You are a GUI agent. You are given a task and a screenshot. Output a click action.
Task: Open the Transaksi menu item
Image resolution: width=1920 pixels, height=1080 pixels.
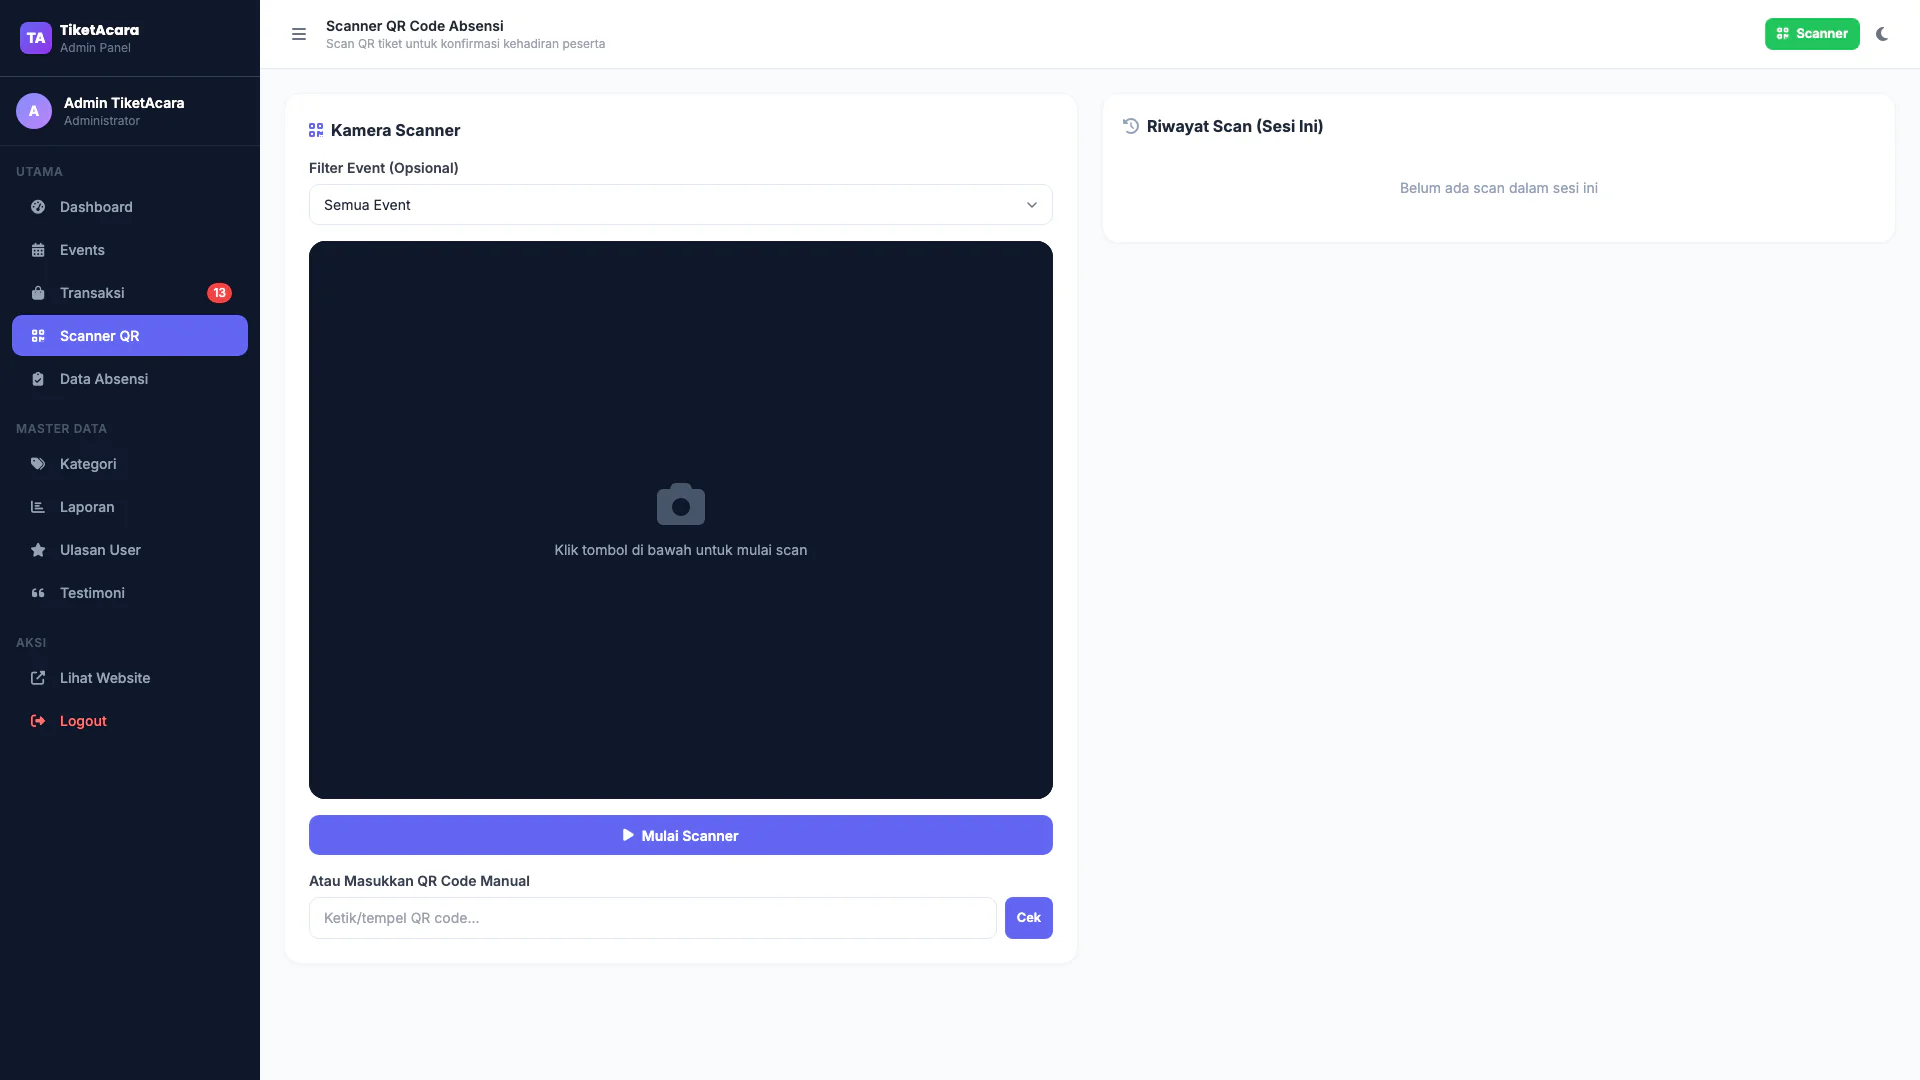tap(130, 293)
